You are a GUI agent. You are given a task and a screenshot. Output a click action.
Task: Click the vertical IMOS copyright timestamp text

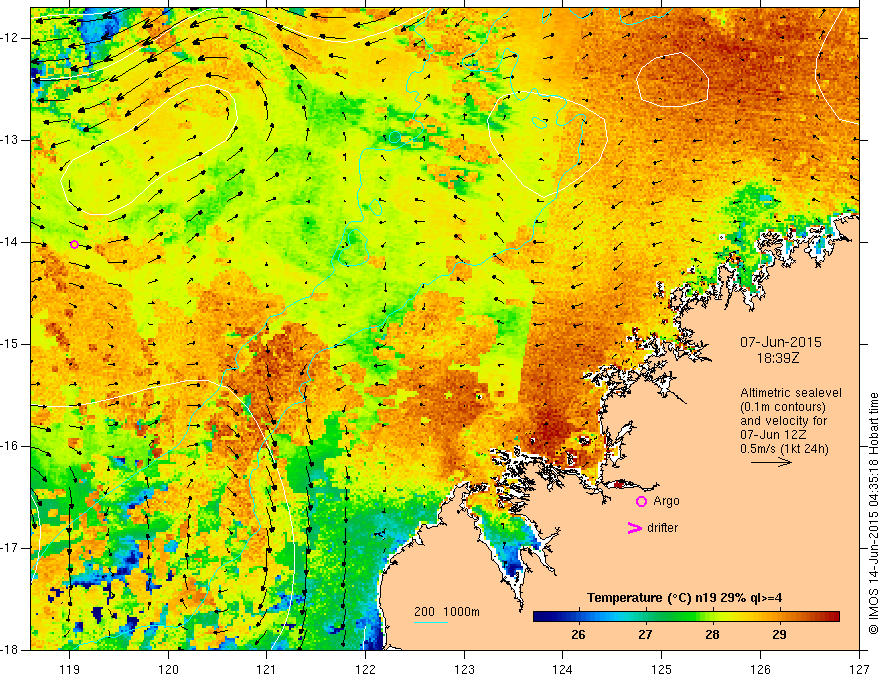pyautogui.click(x=873, y=513)
